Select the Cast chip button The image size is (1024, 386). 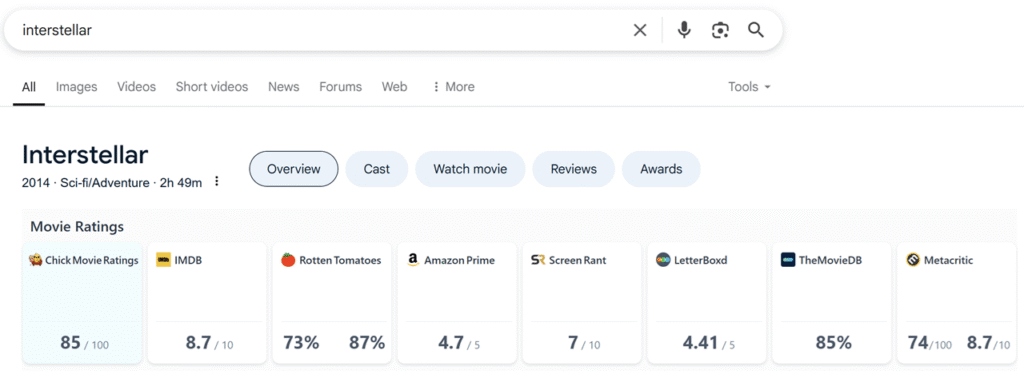[377, 169]
